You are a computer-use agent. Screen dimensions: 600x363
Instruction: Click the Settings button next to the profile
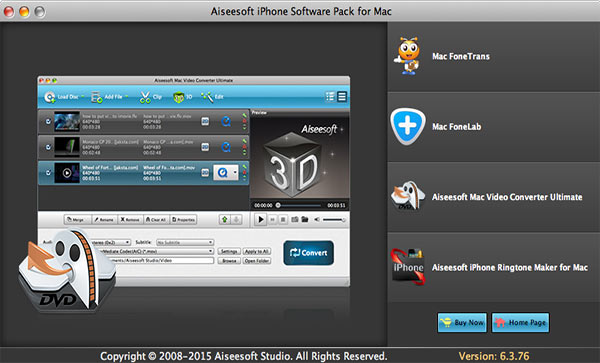tap(229, 251)
